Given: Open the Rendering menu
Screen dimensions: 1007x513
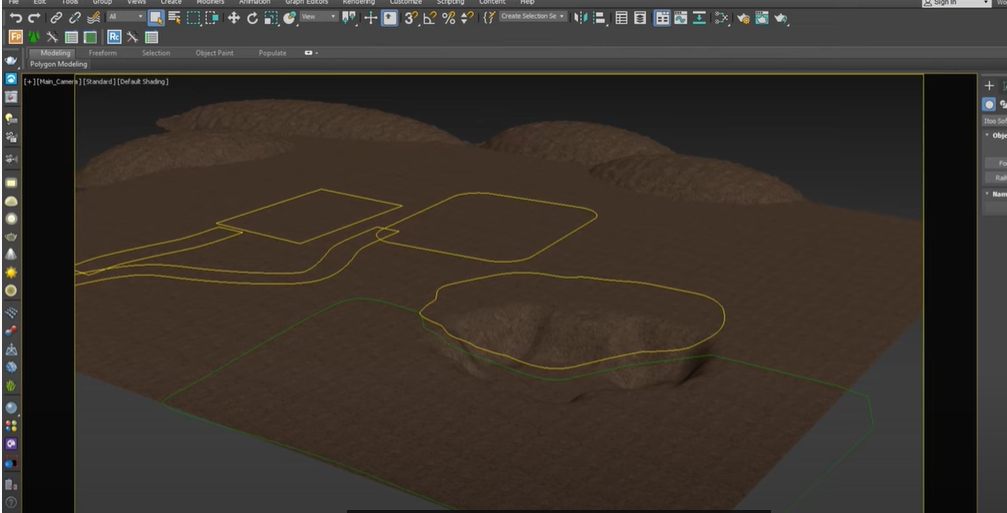Looking at the screenshot, I should [358, 3].
